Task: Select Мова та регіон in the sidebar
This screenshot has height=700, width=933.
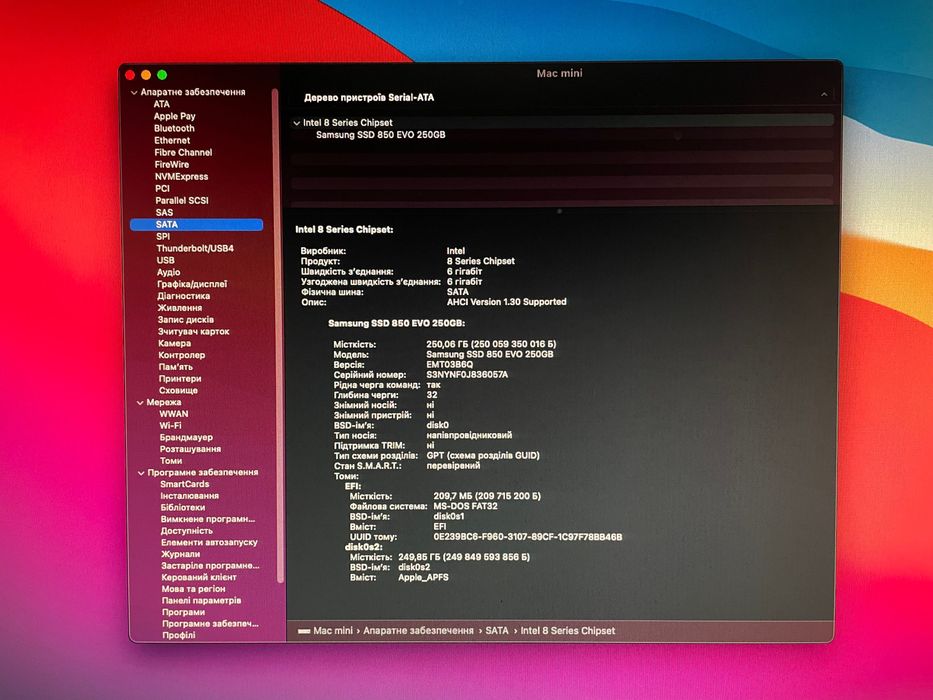Action: [193, 589]
